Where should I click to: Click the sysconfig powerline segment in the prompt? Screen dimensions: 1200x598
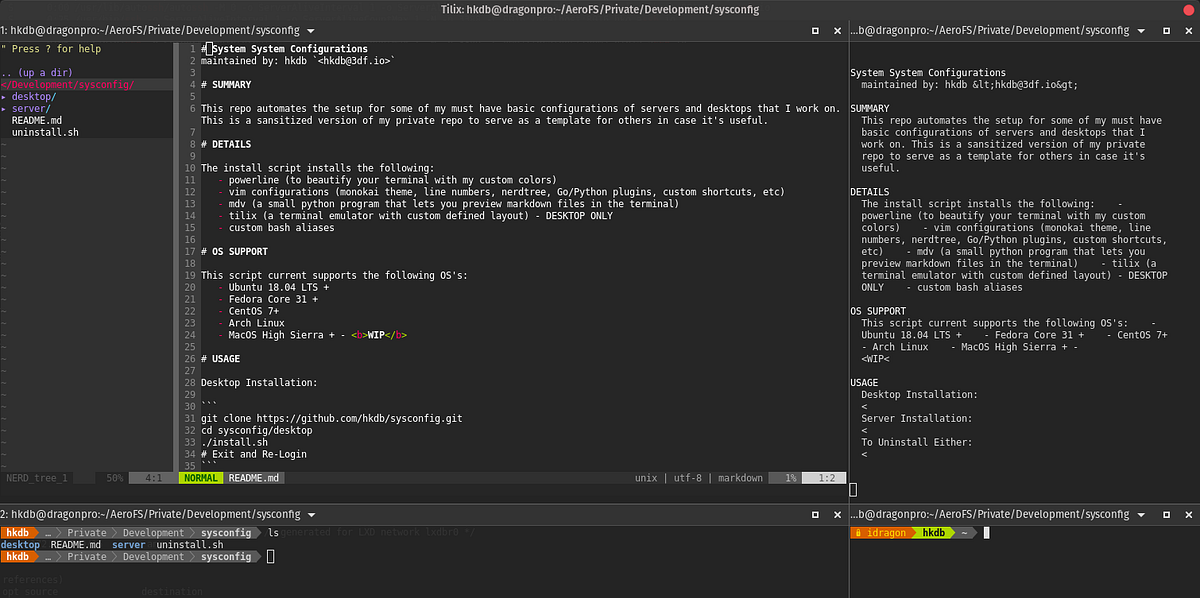tap(227, 533)
